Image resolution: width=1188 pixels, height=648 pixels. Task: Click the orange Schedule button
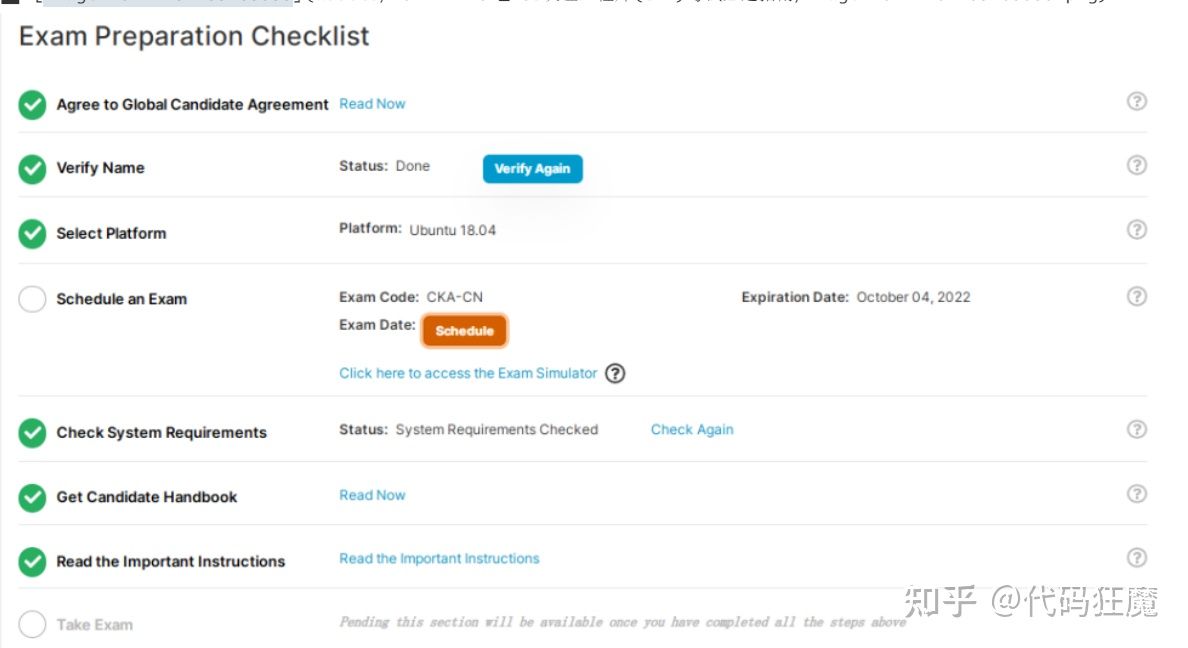tap(464, 331)
